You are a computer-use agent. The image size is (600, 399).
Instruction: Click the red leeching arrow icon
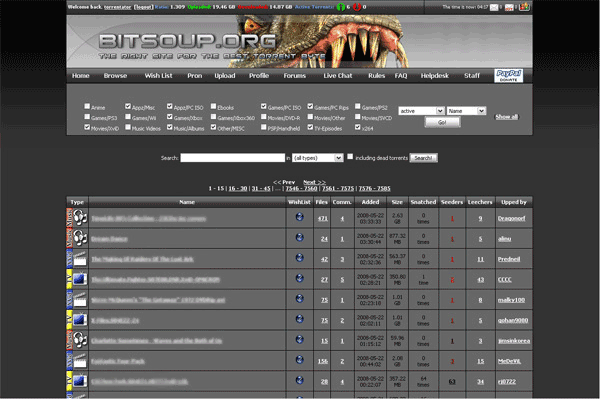(x=357, y=7)
